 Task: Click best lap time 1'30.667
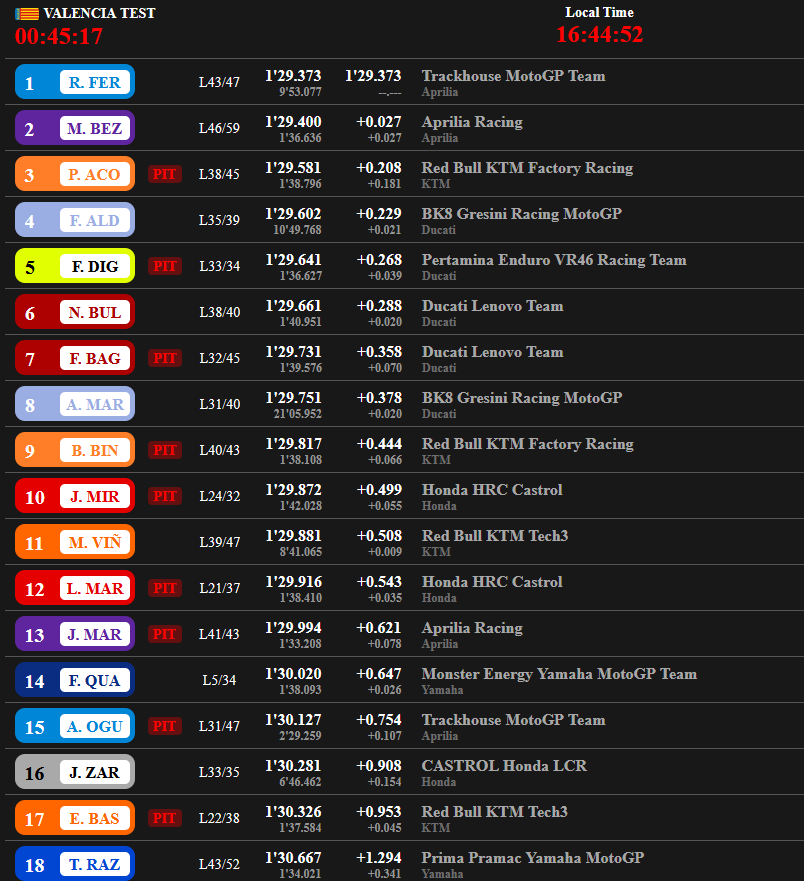tap(293, 858)
